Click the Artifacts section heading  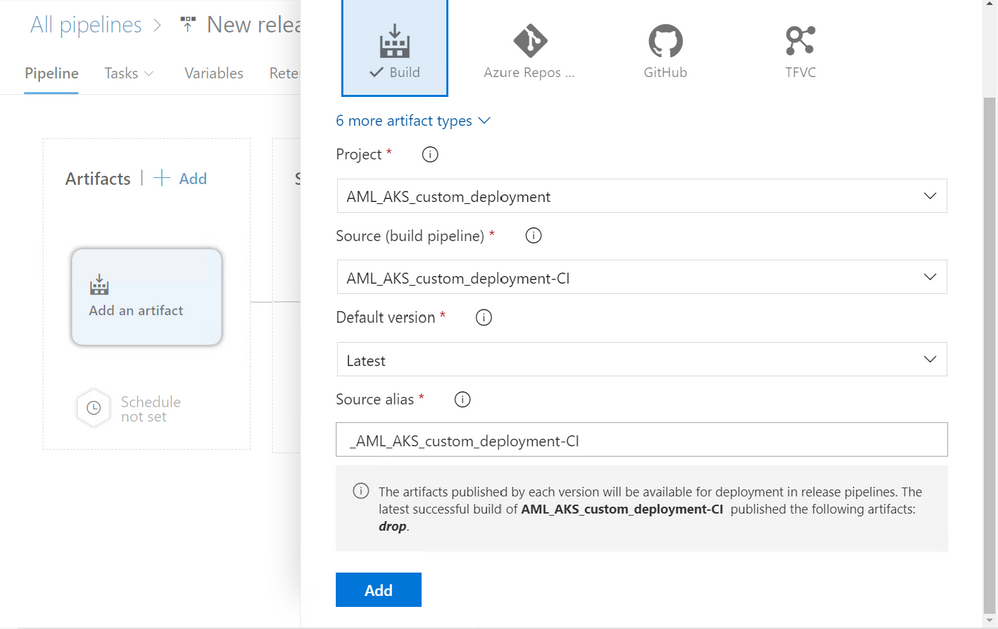coord(97,179)
